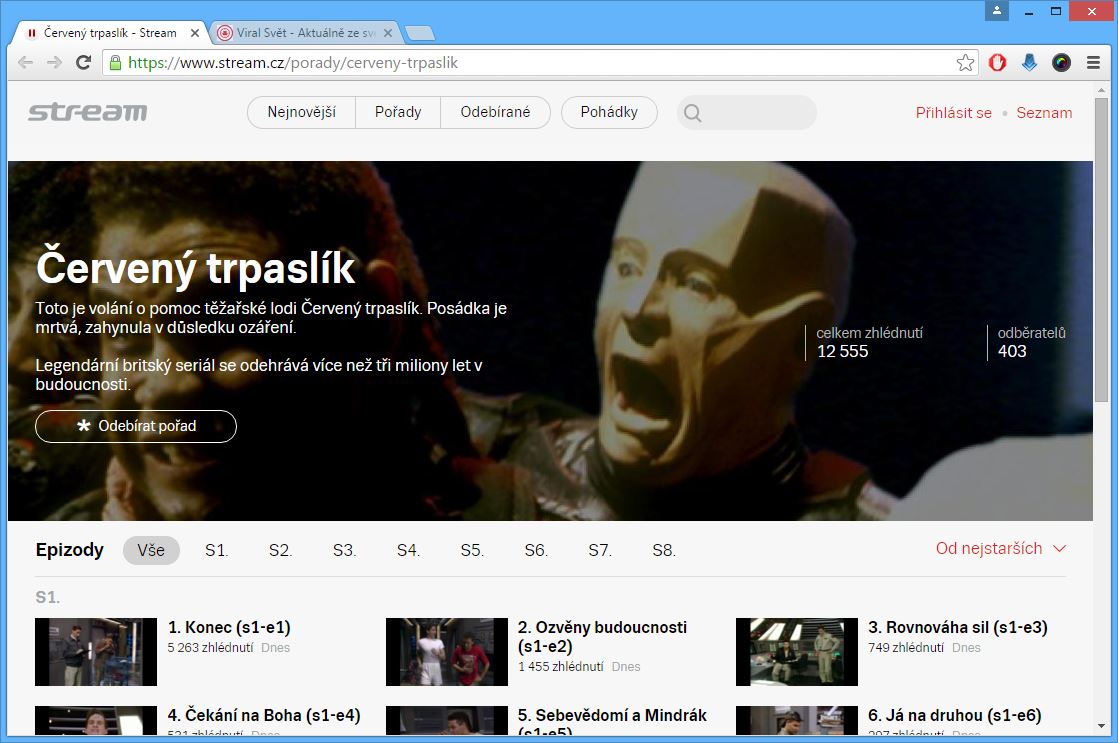This screenshot has height=743, width=1118.
Task: Click the Přihlásit se link
Action: (x=953, y=113)
